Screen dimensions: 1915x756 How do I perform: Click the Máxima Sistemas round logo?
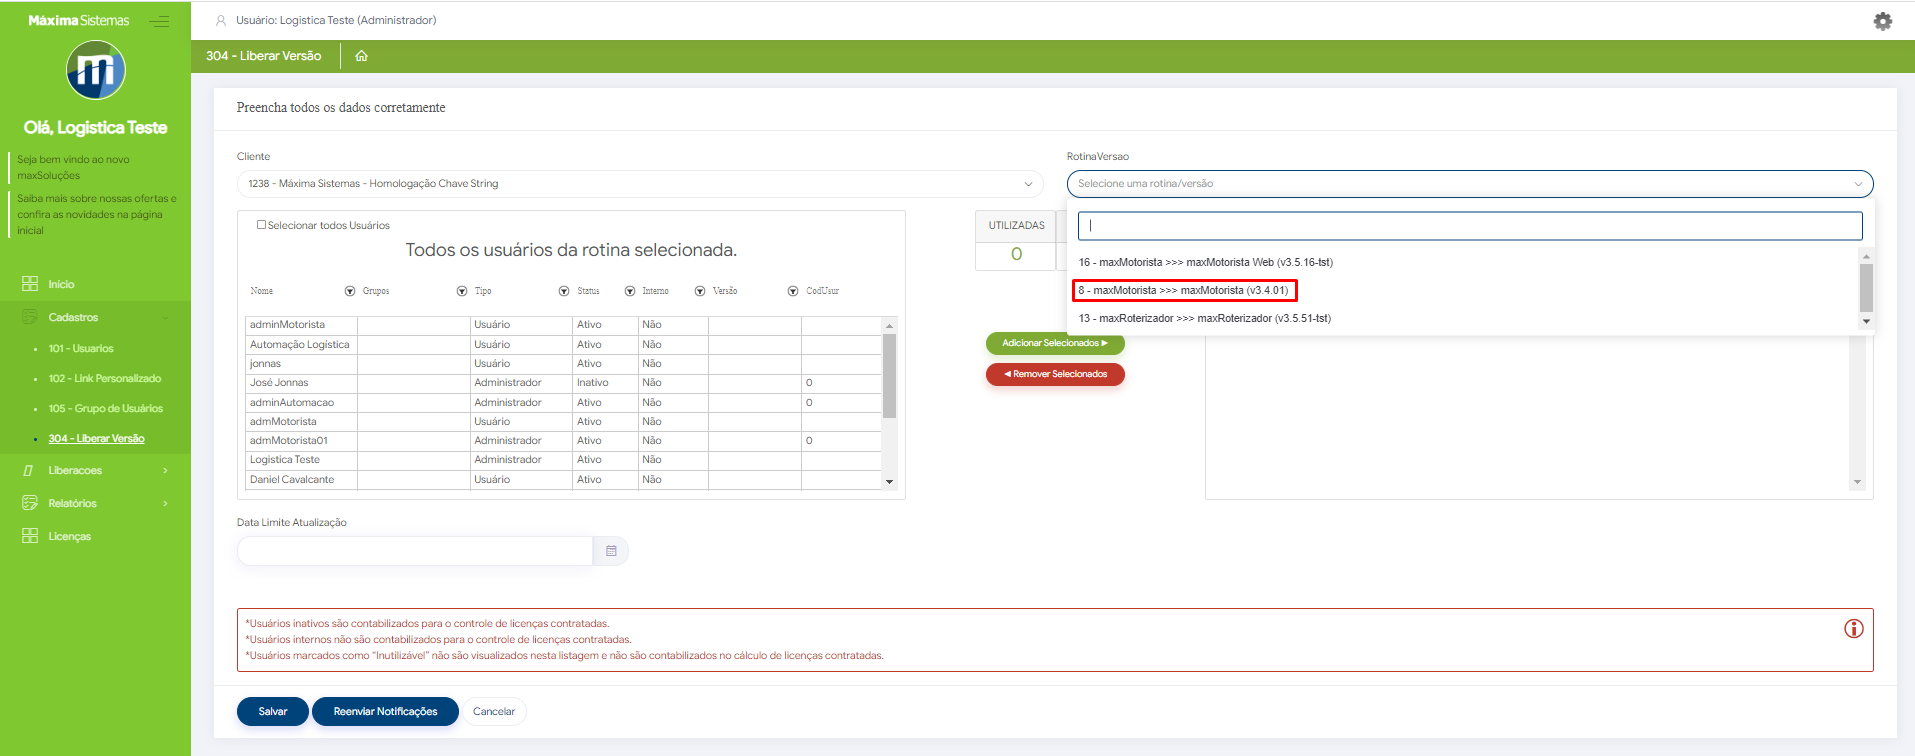pyautogui.click(x=95, y=70)
